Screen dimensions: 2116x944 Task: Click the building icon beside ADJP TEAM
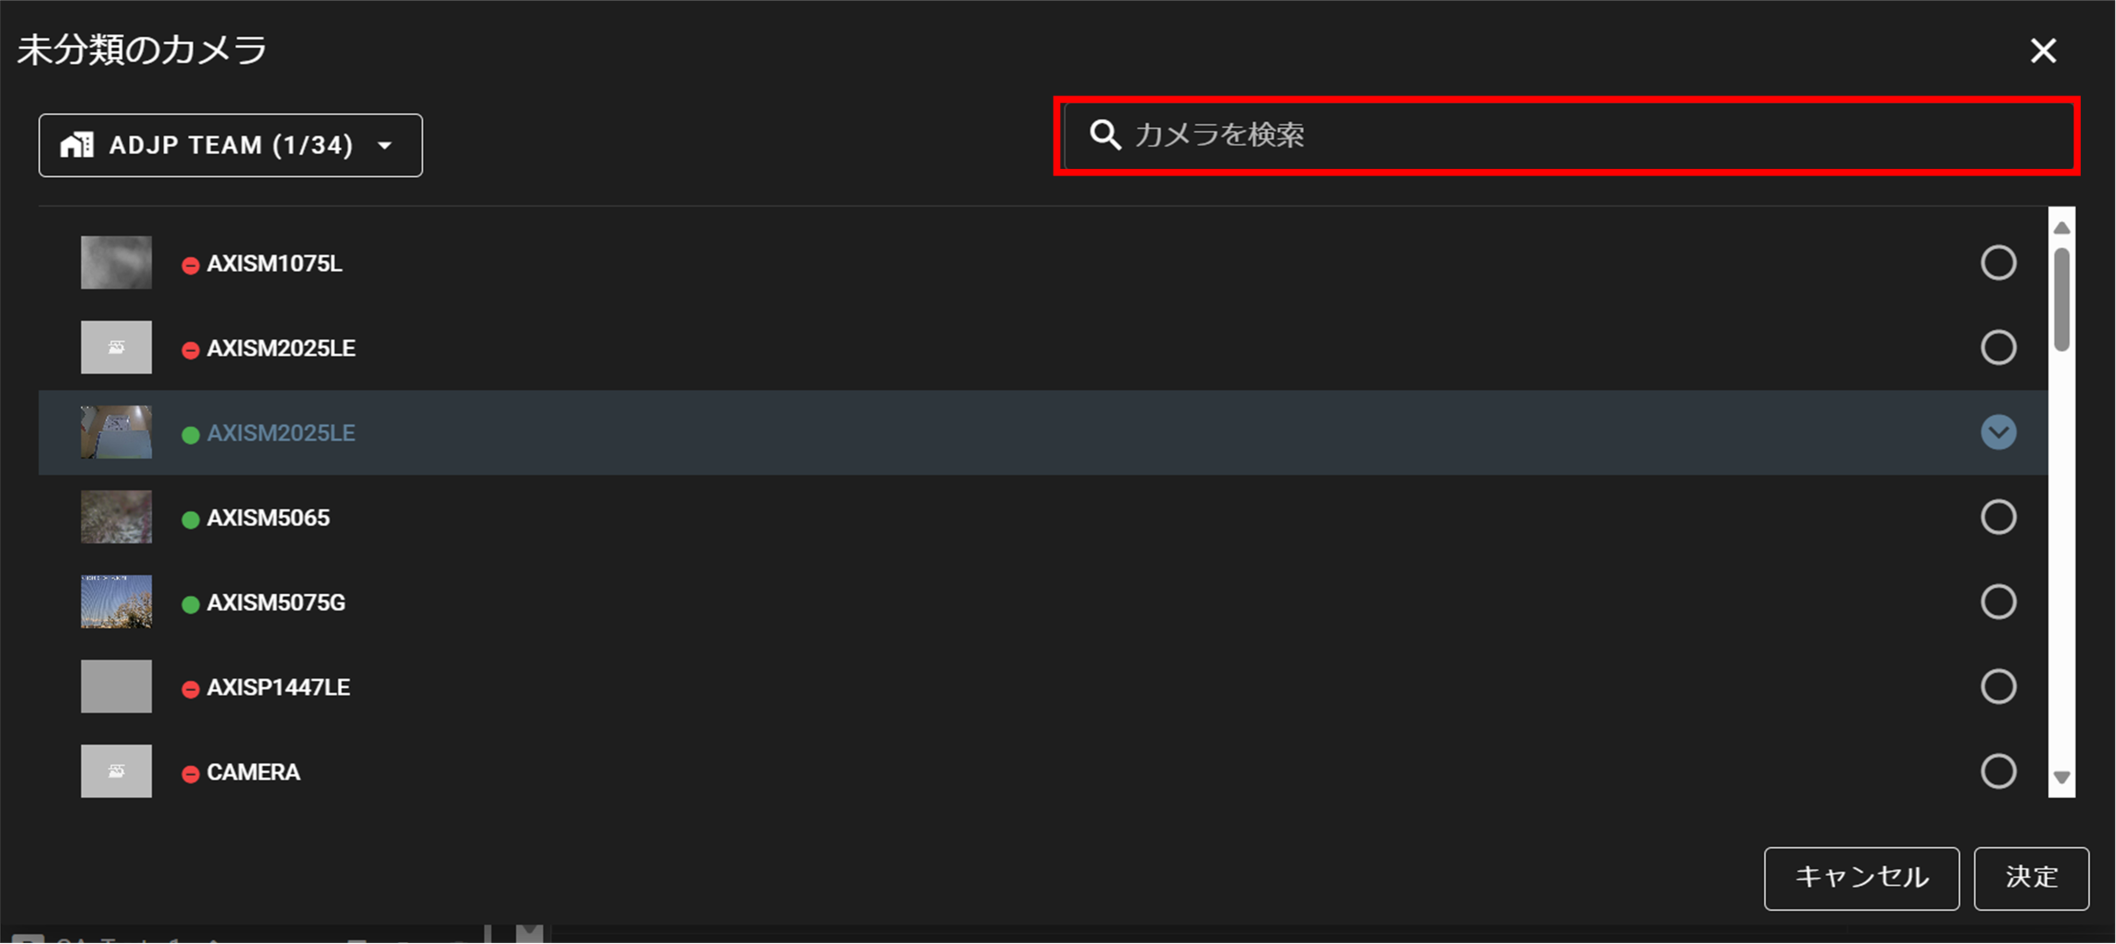(x=77, y=145)
